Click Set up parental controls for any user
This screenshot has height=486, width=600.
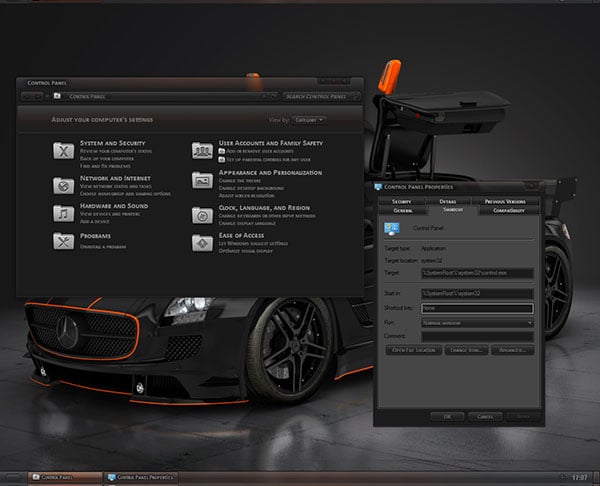click(x=268, y=159)
